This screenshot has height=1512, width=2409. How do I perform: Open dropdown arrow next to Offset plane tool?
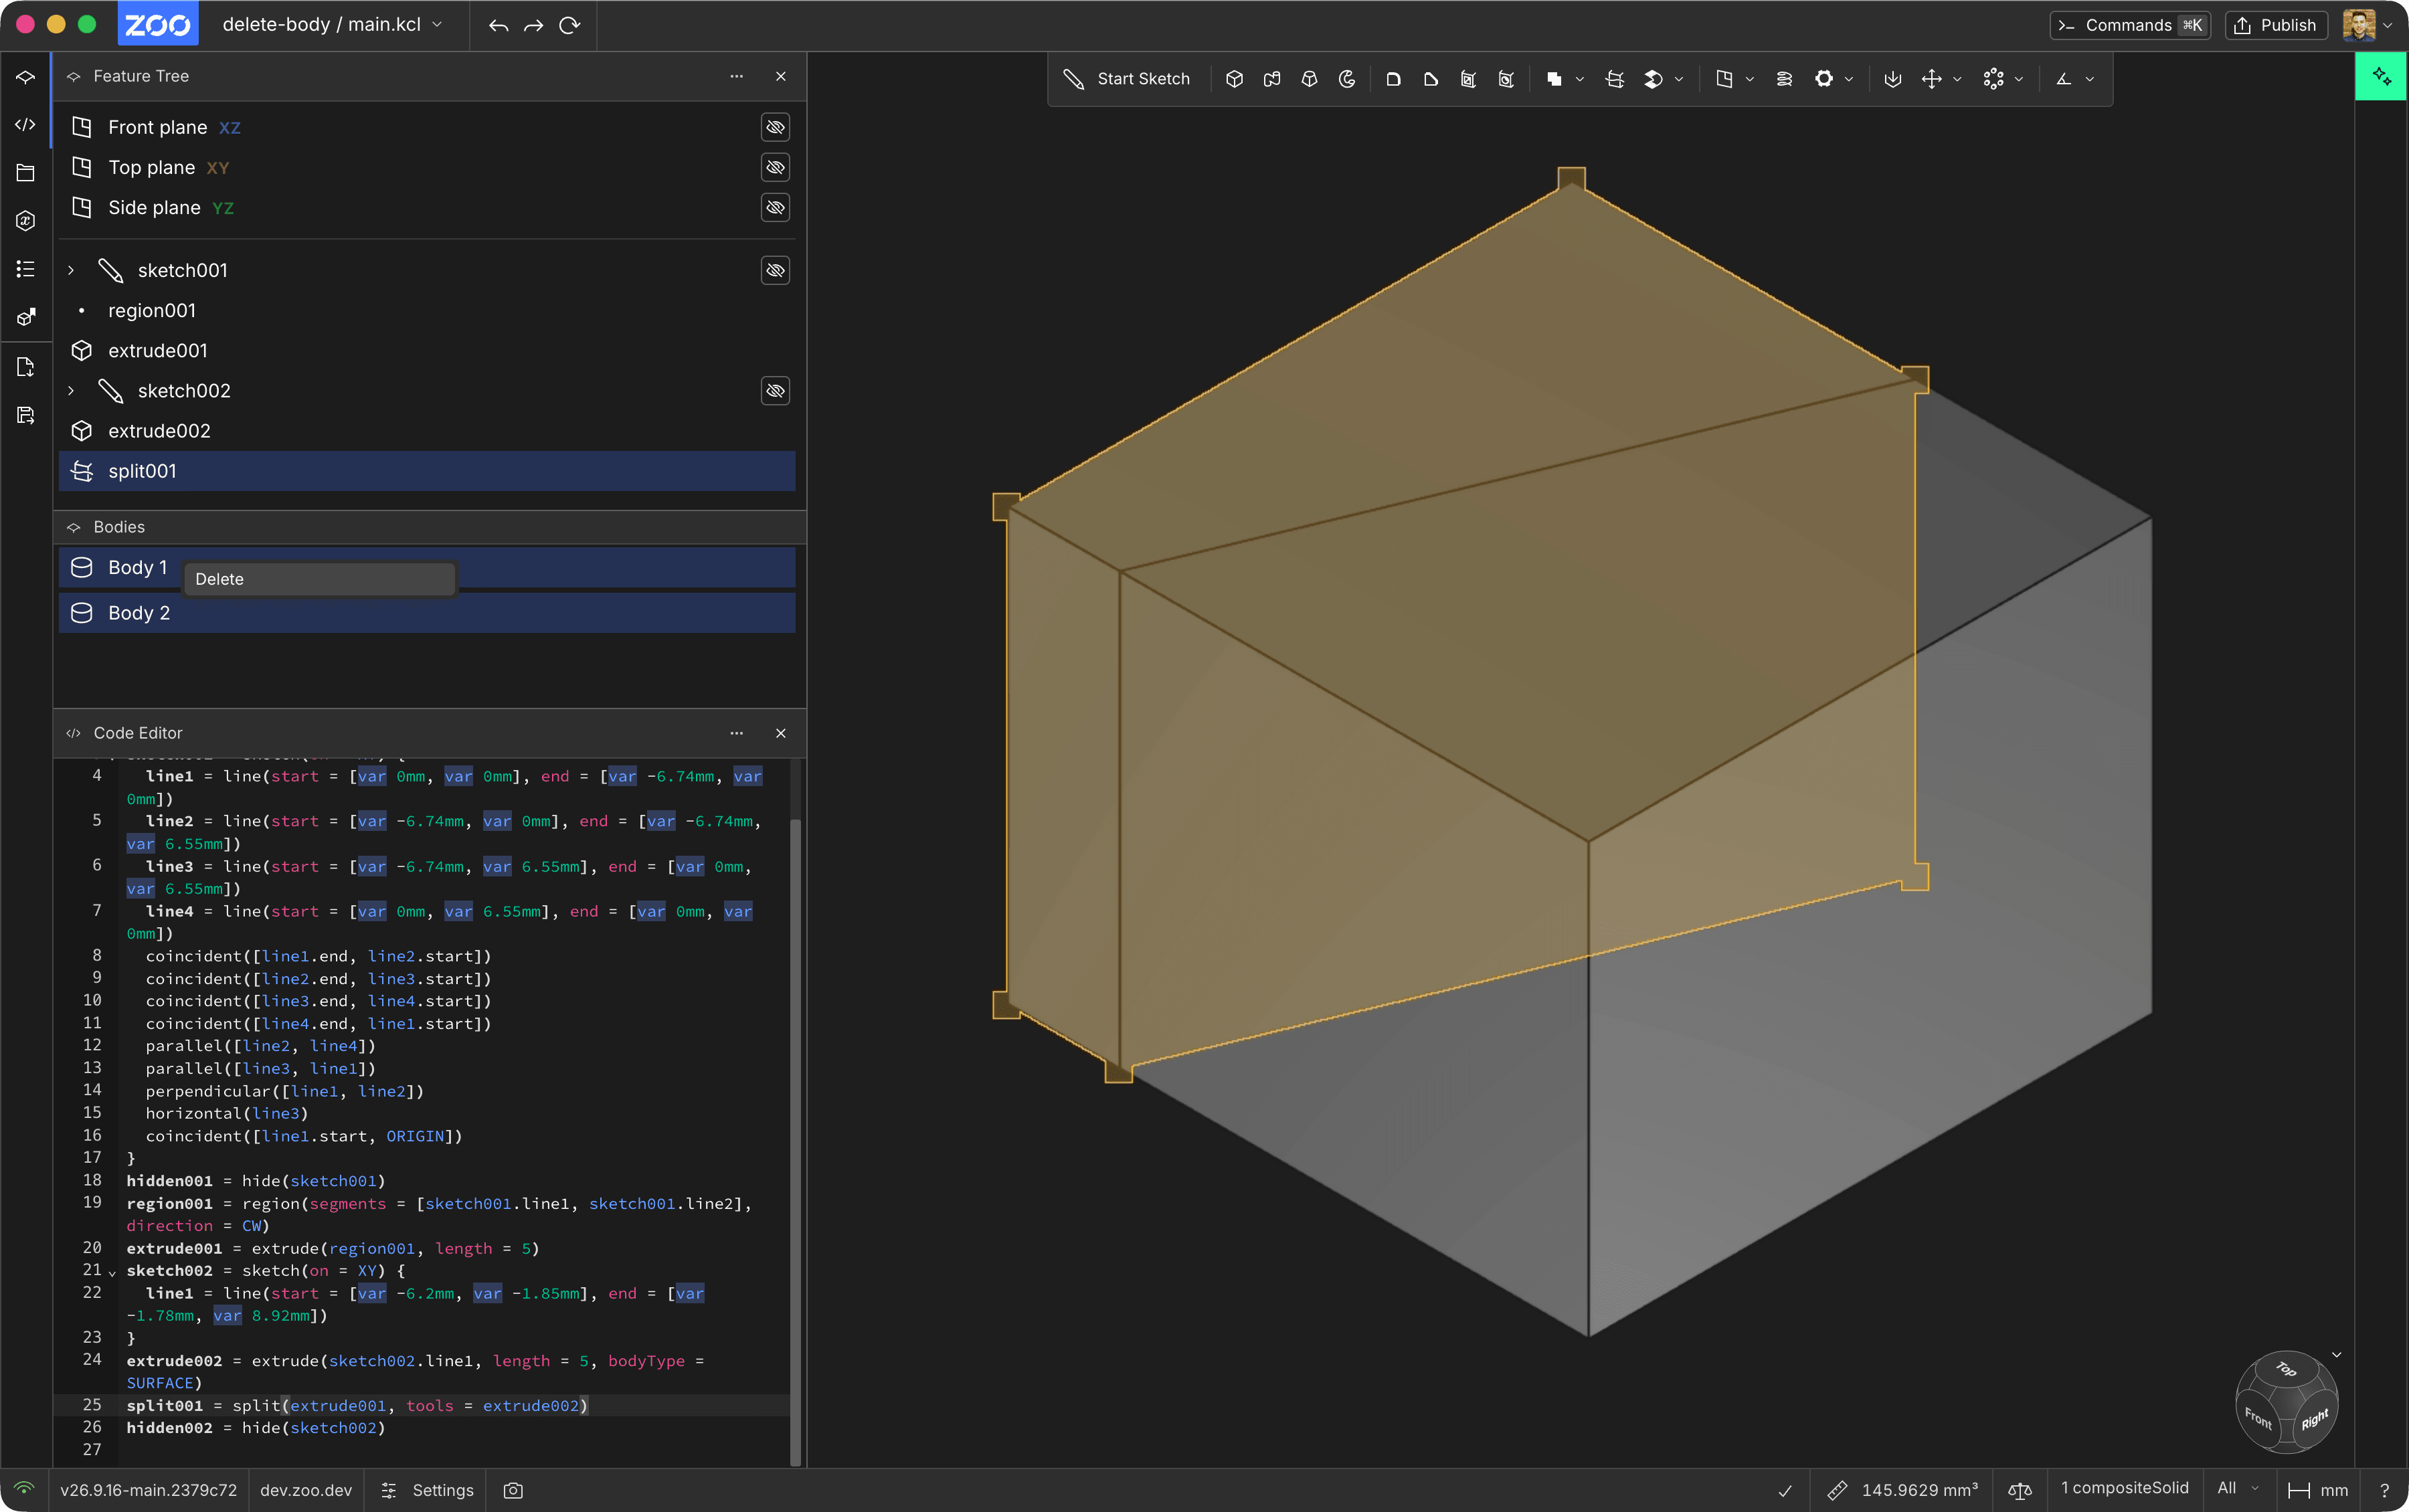click(x=1750, y=79)
